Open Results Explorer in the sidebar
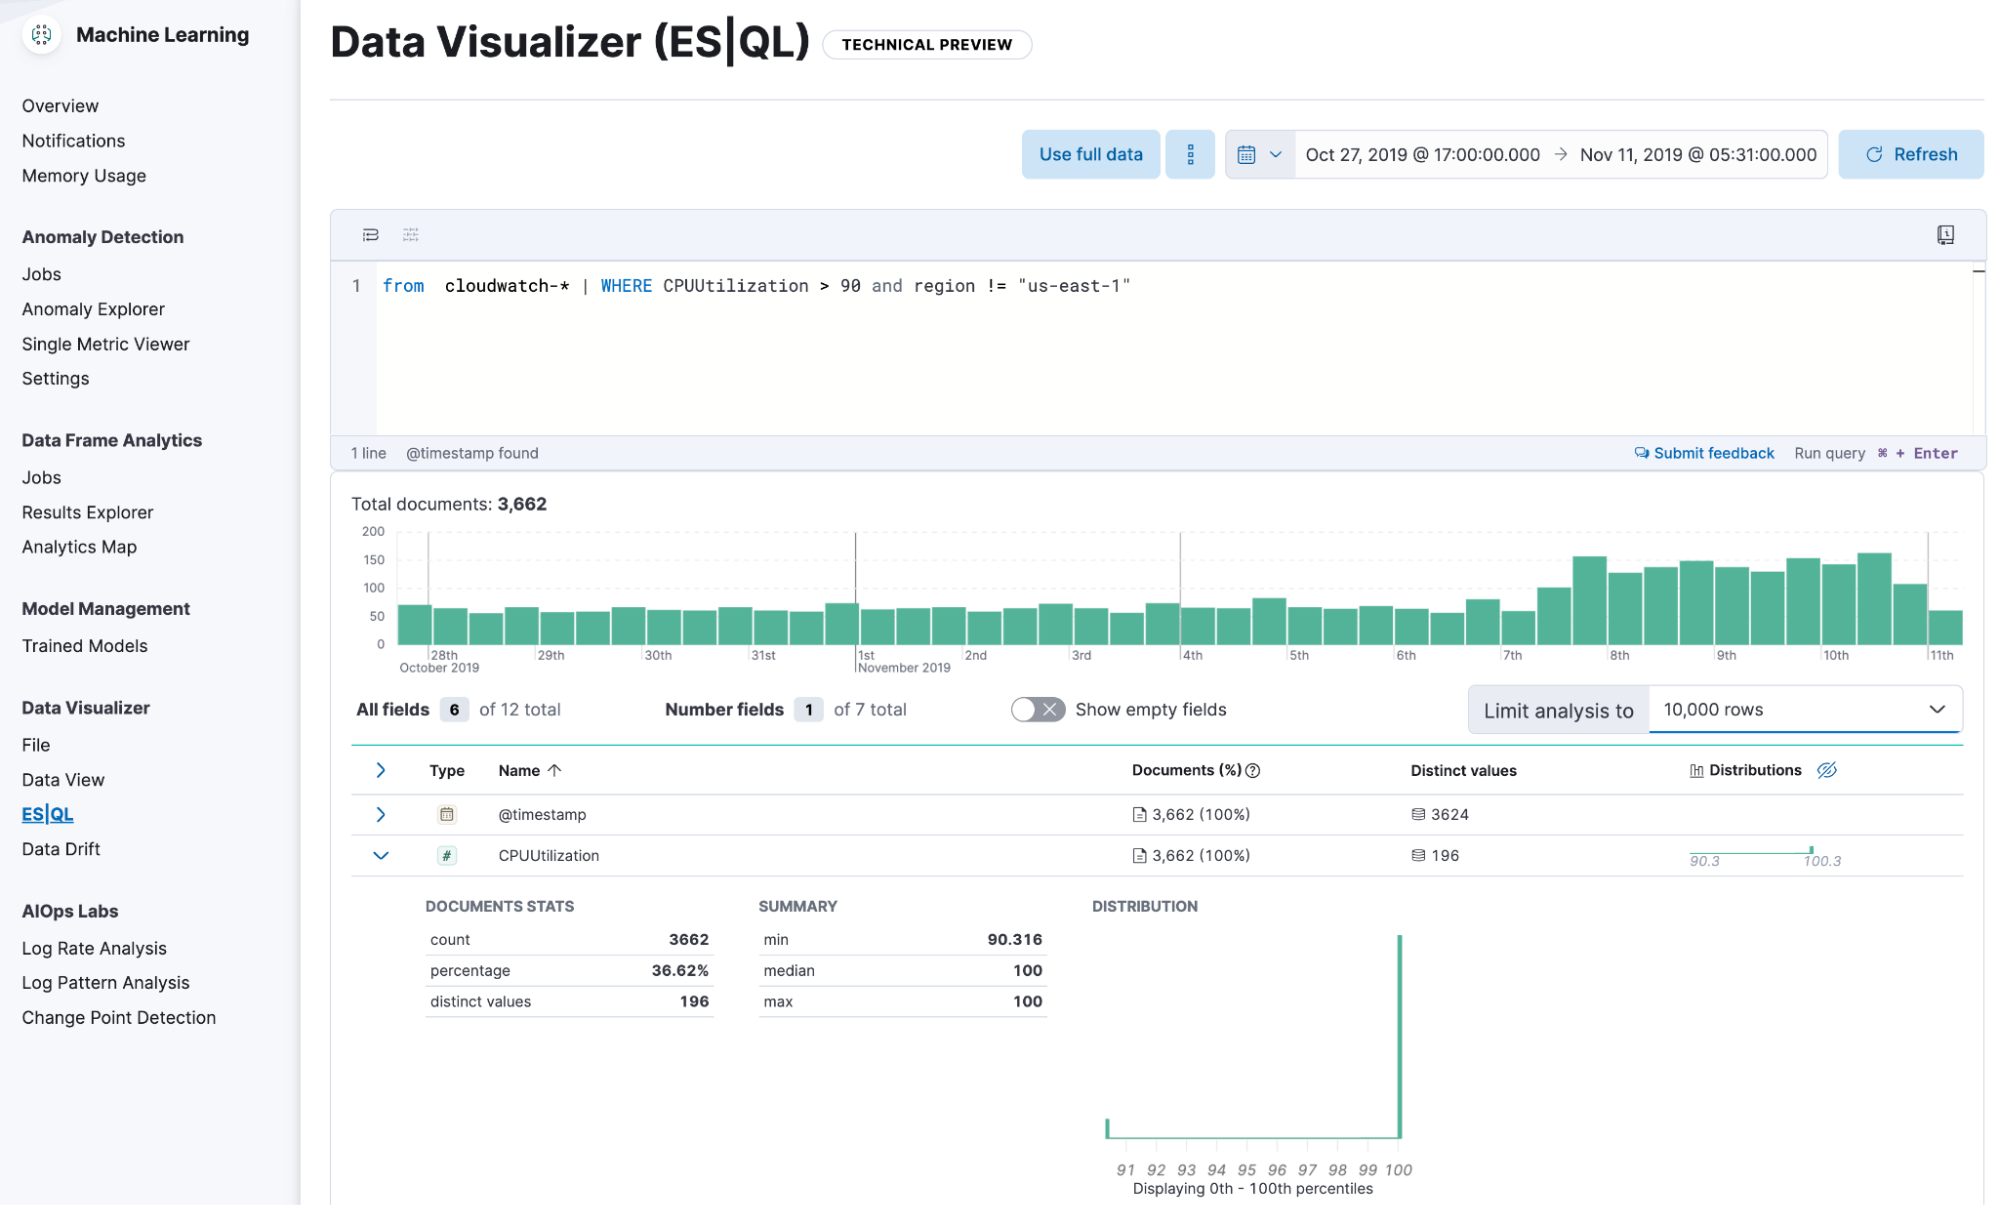 87,512
